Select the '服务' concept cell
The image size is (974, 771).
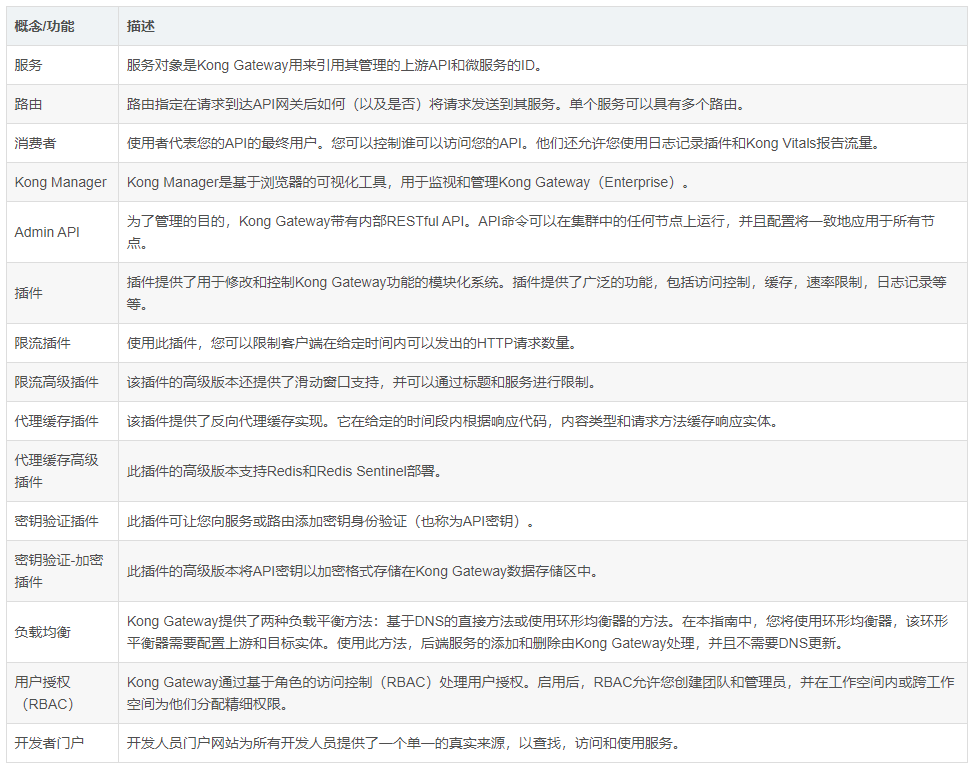(x=62, y=65)
